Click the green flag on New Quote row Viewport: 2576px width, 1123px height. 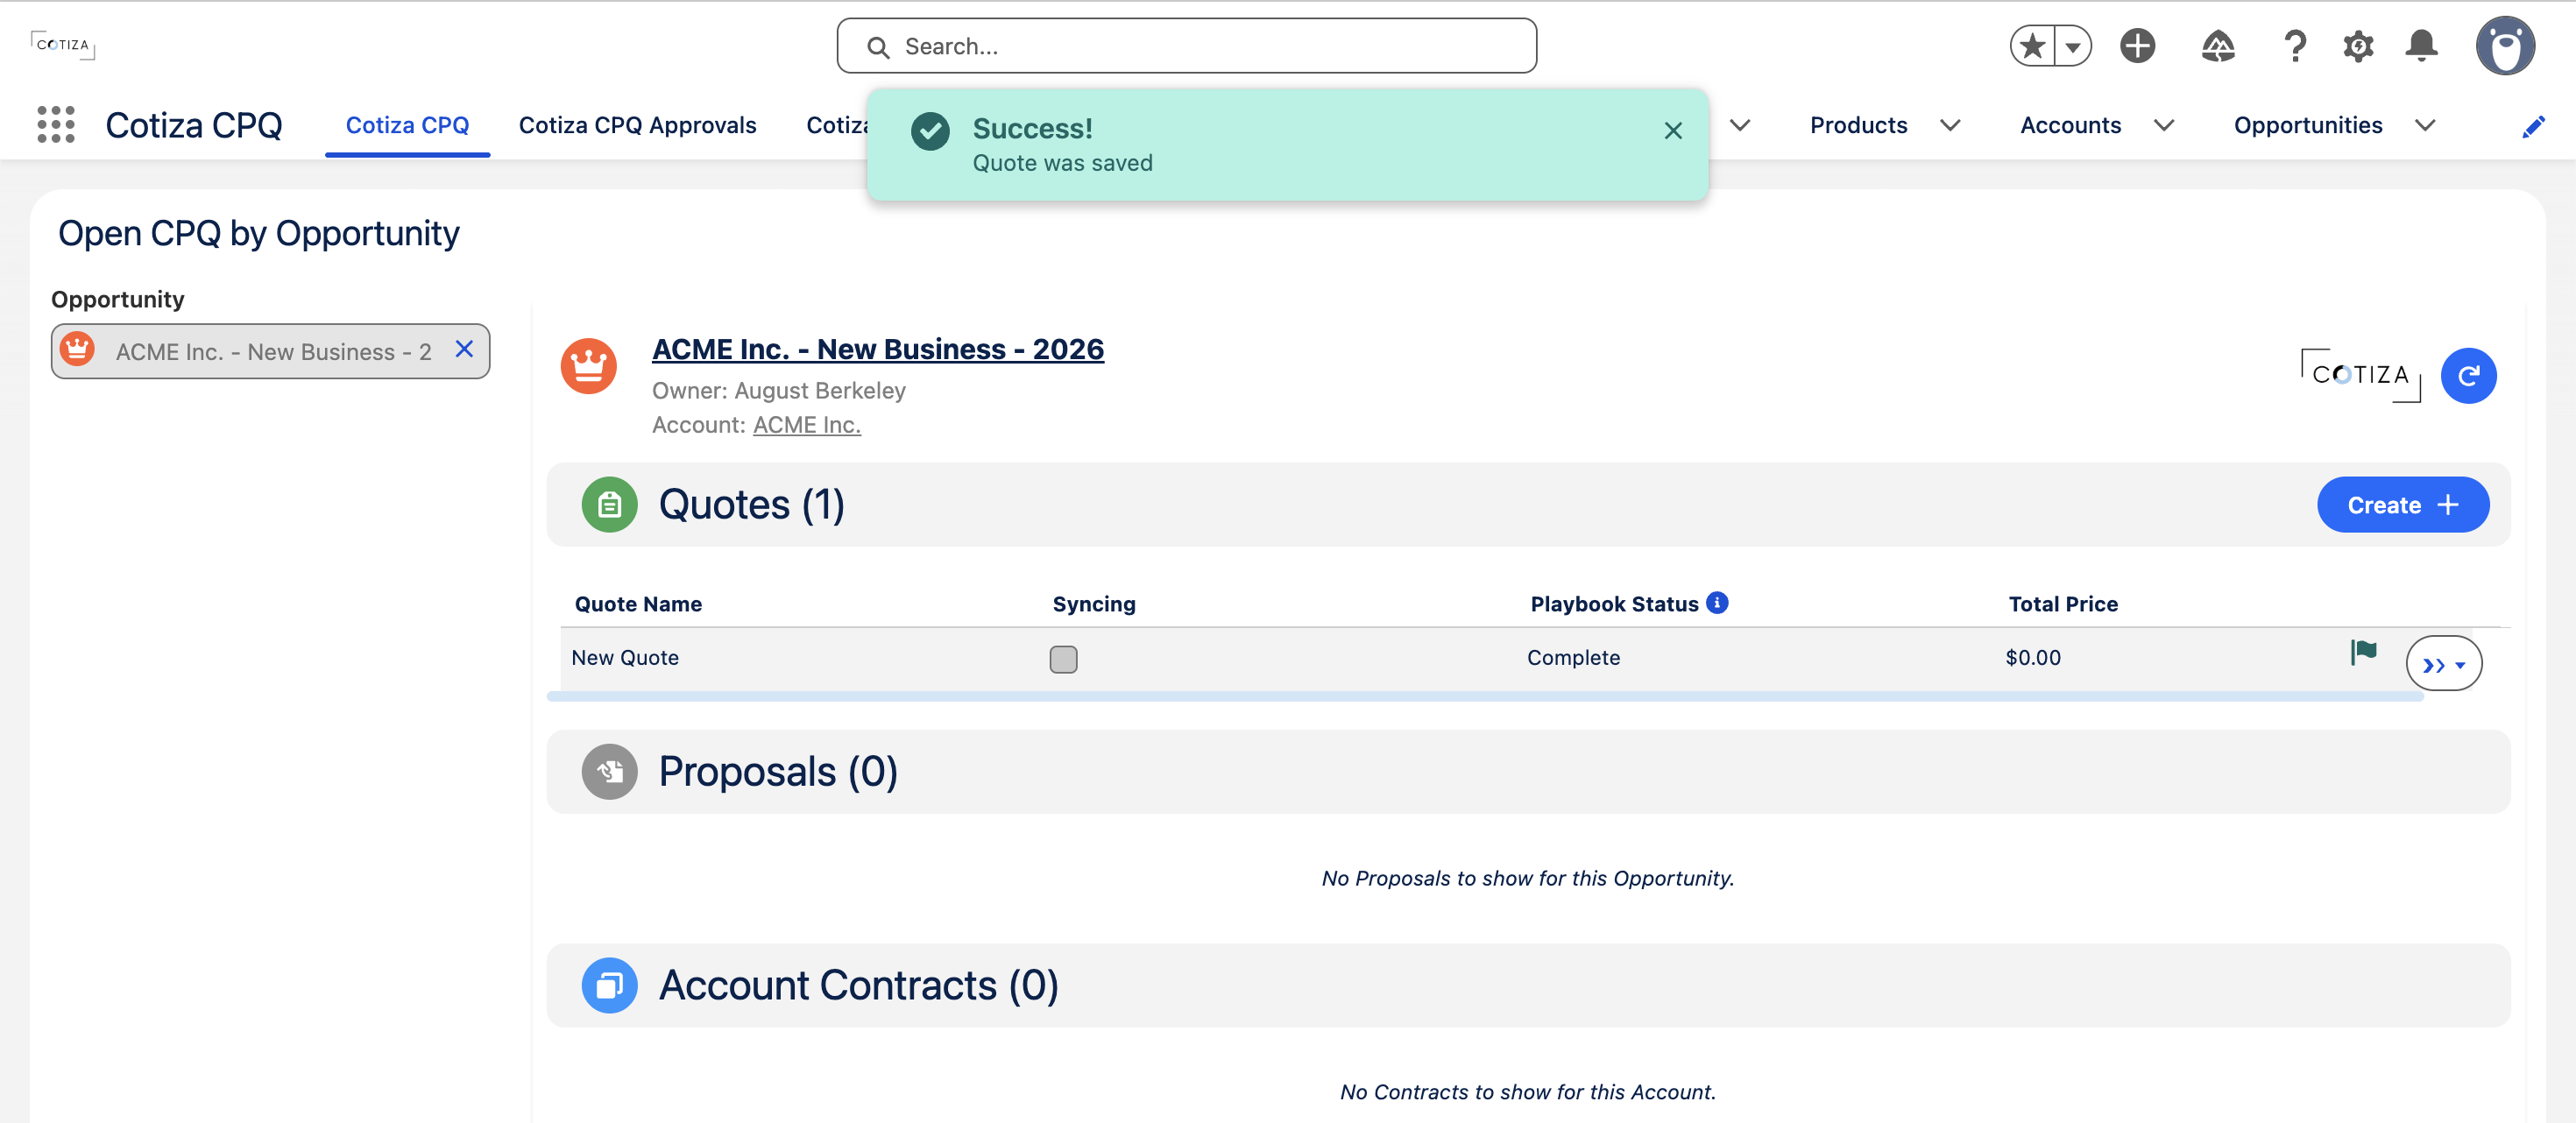[2363, 653]
